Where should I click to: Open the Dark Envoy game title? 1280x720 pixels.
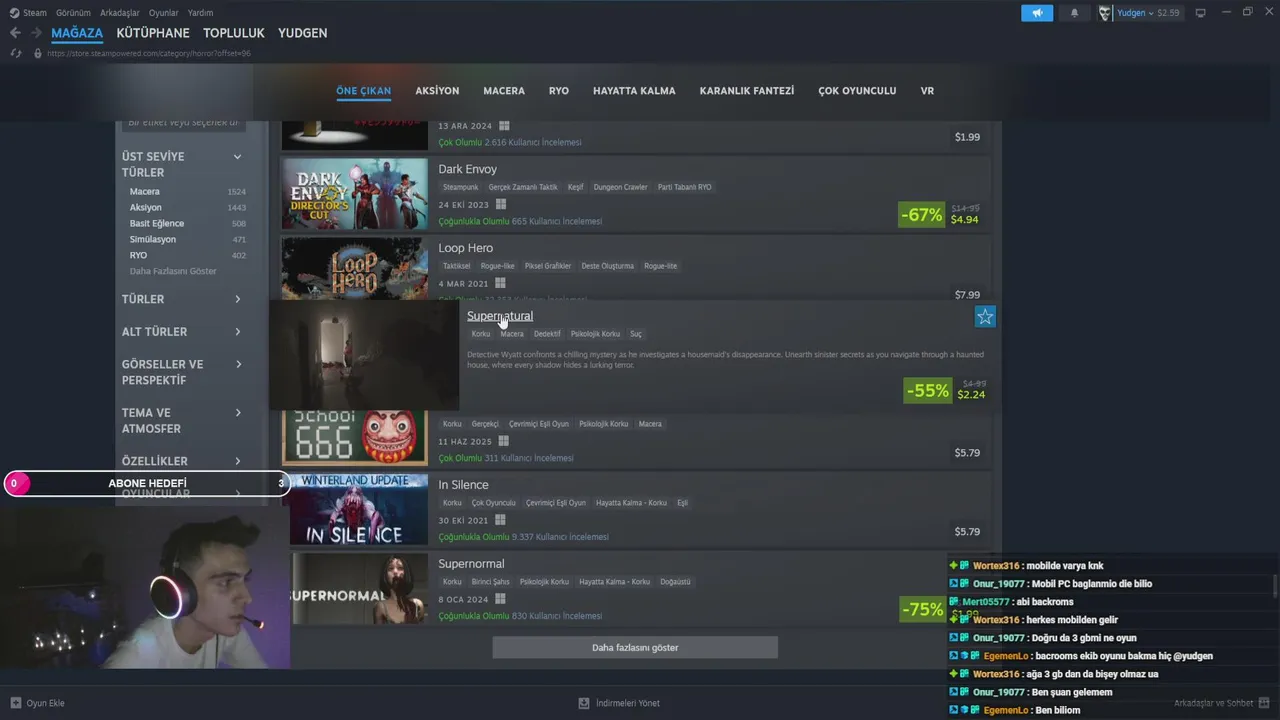(467, 169)
